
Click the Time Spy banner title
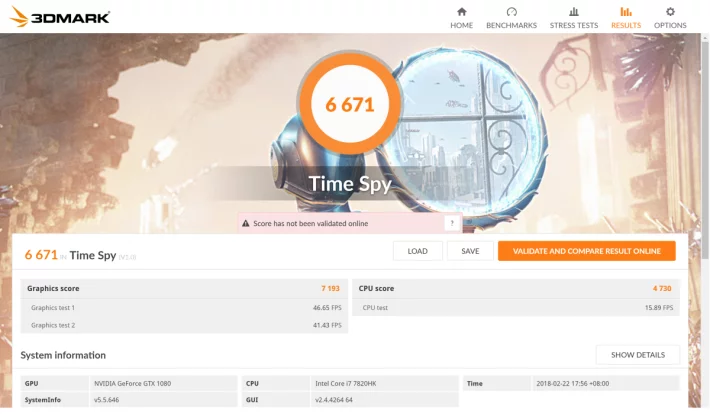350,184
